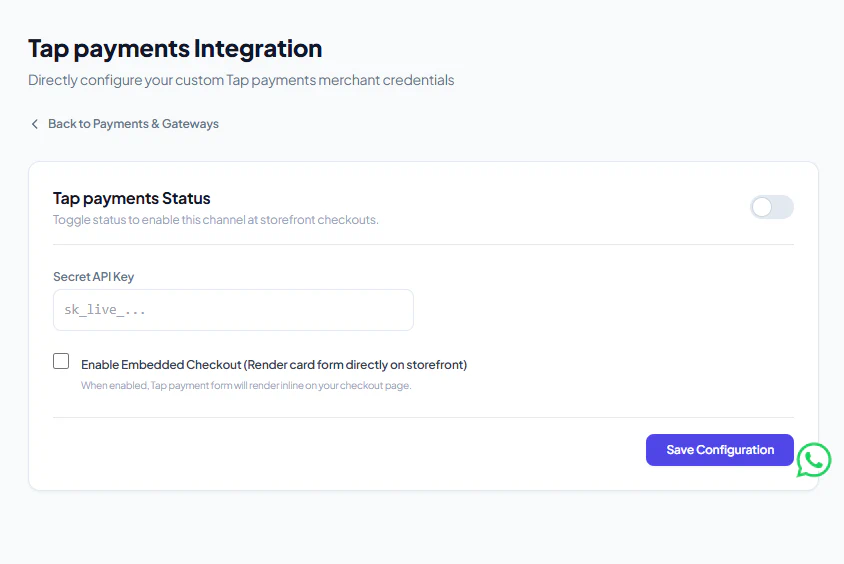The width and height of the screenshot is (844, 564).
Task: Click the 'Secret API Key' label
Action: pyautogui.click(x=93, y=277)
